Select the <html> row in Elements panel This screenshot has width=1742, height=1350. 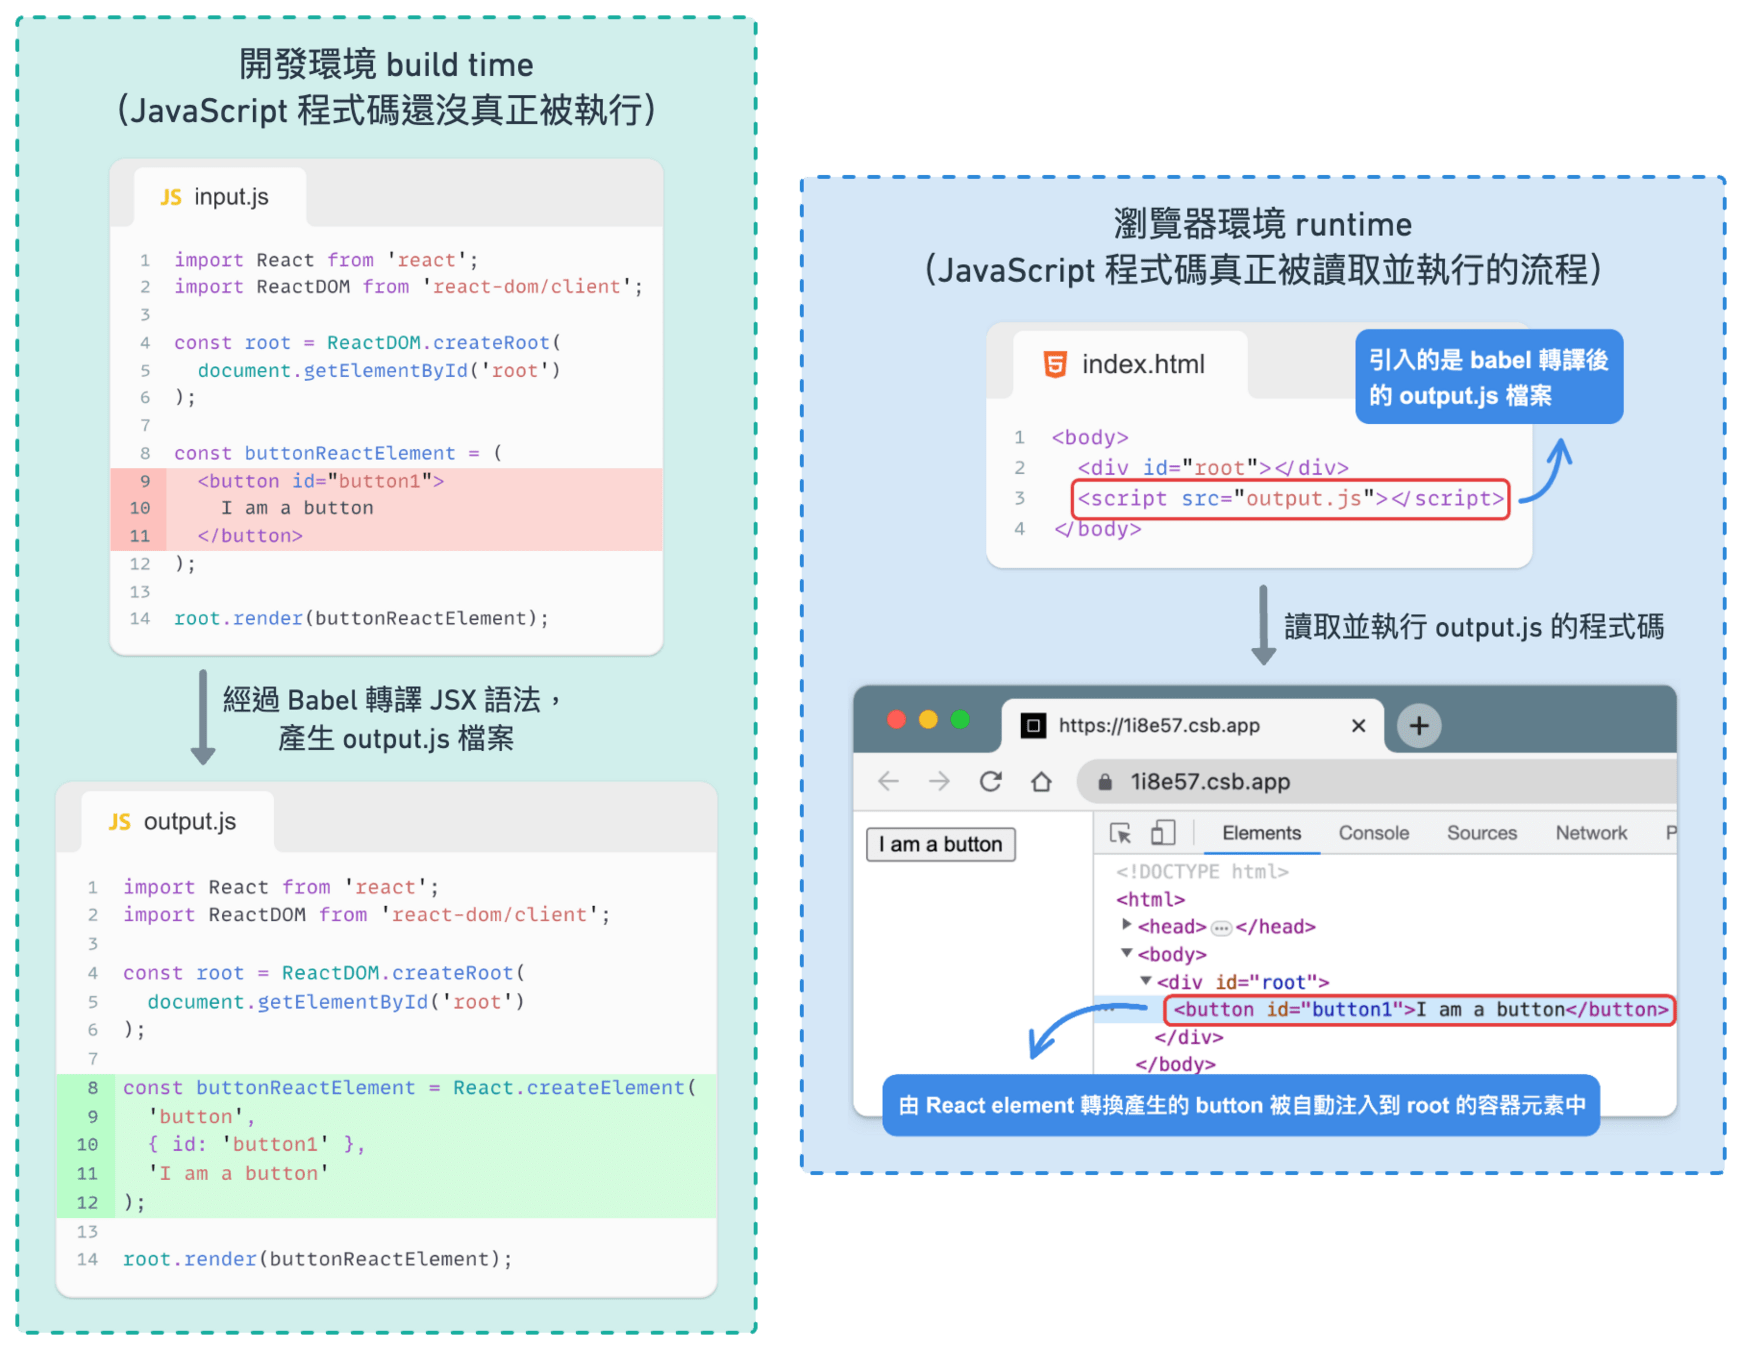click(1150, 899)
